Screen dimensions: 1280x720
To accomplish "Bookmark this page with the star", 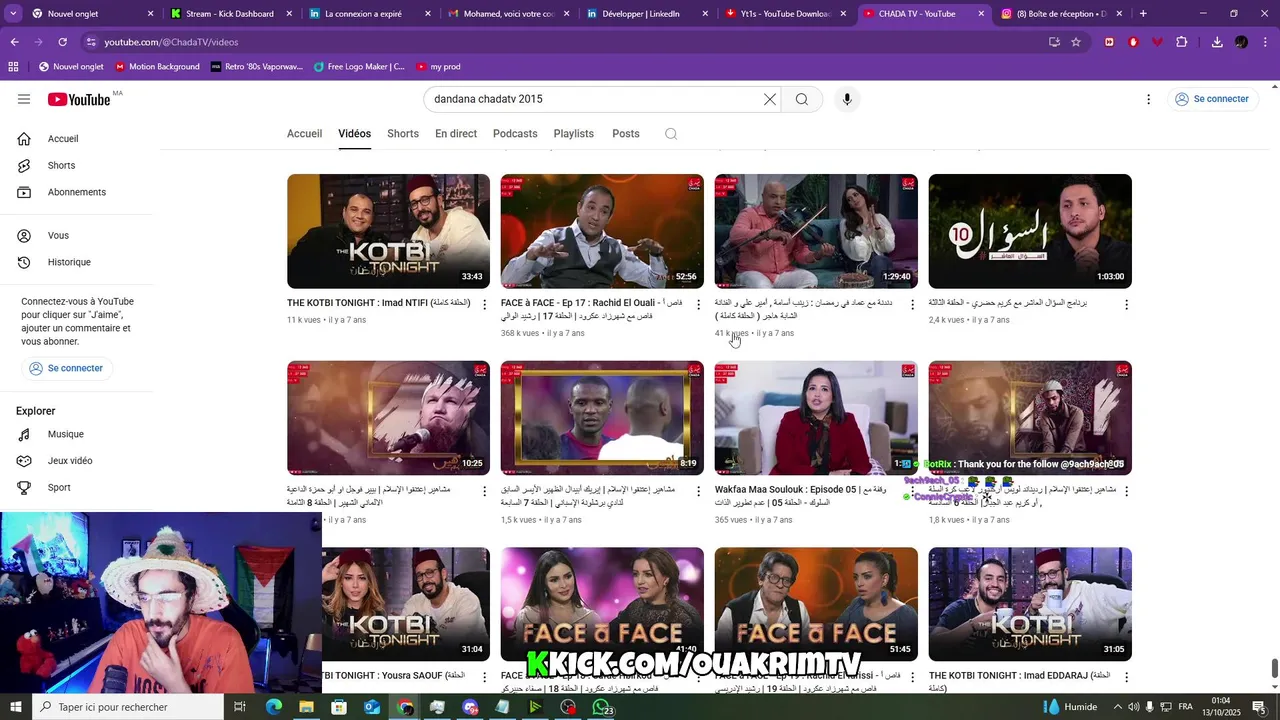I will [1076, 42].
